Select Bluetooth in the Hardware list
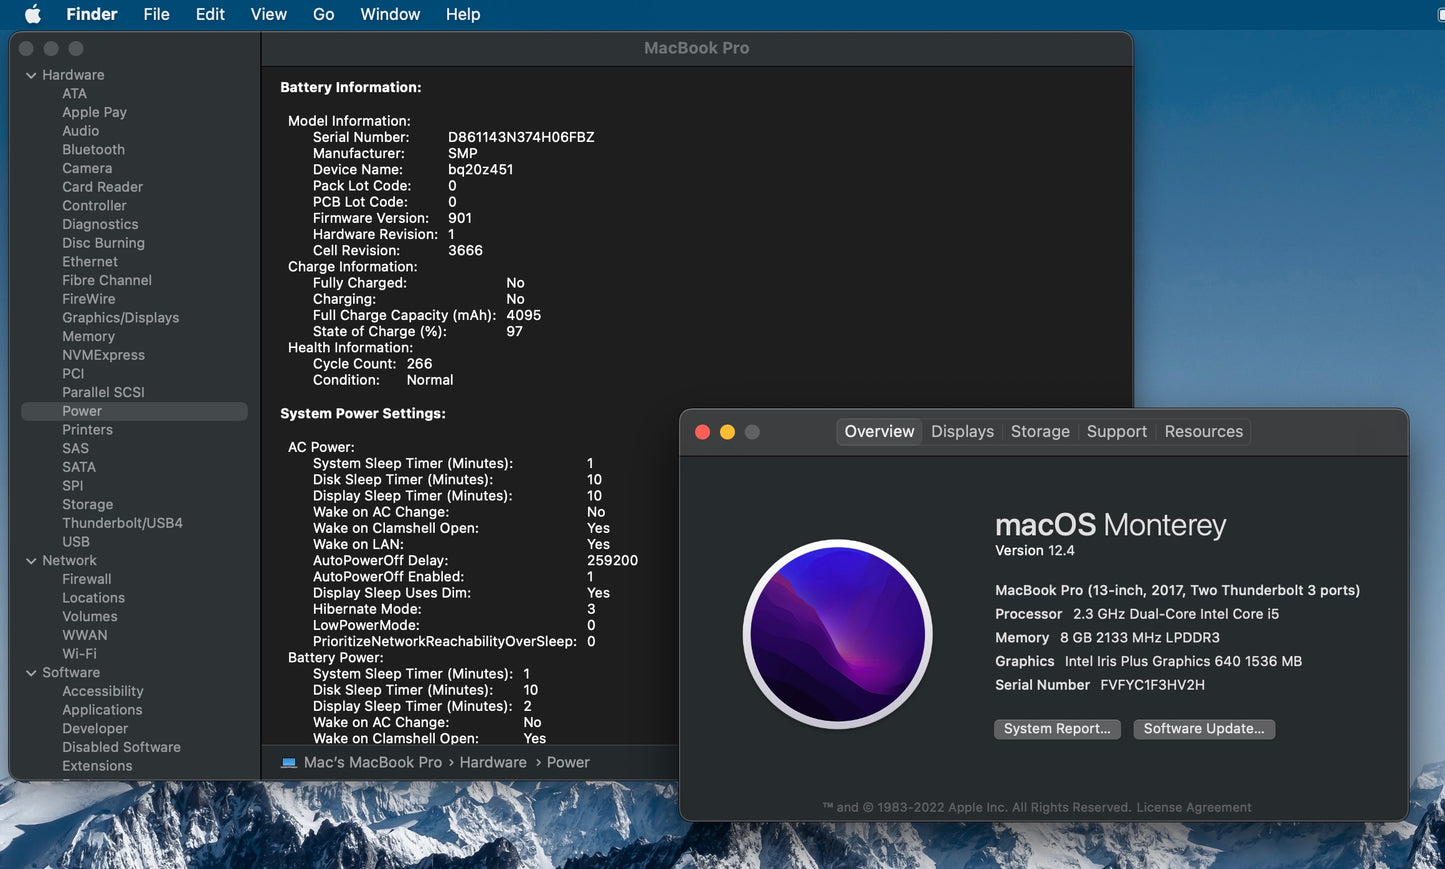1445x869 pixels. tap(93, 150)
